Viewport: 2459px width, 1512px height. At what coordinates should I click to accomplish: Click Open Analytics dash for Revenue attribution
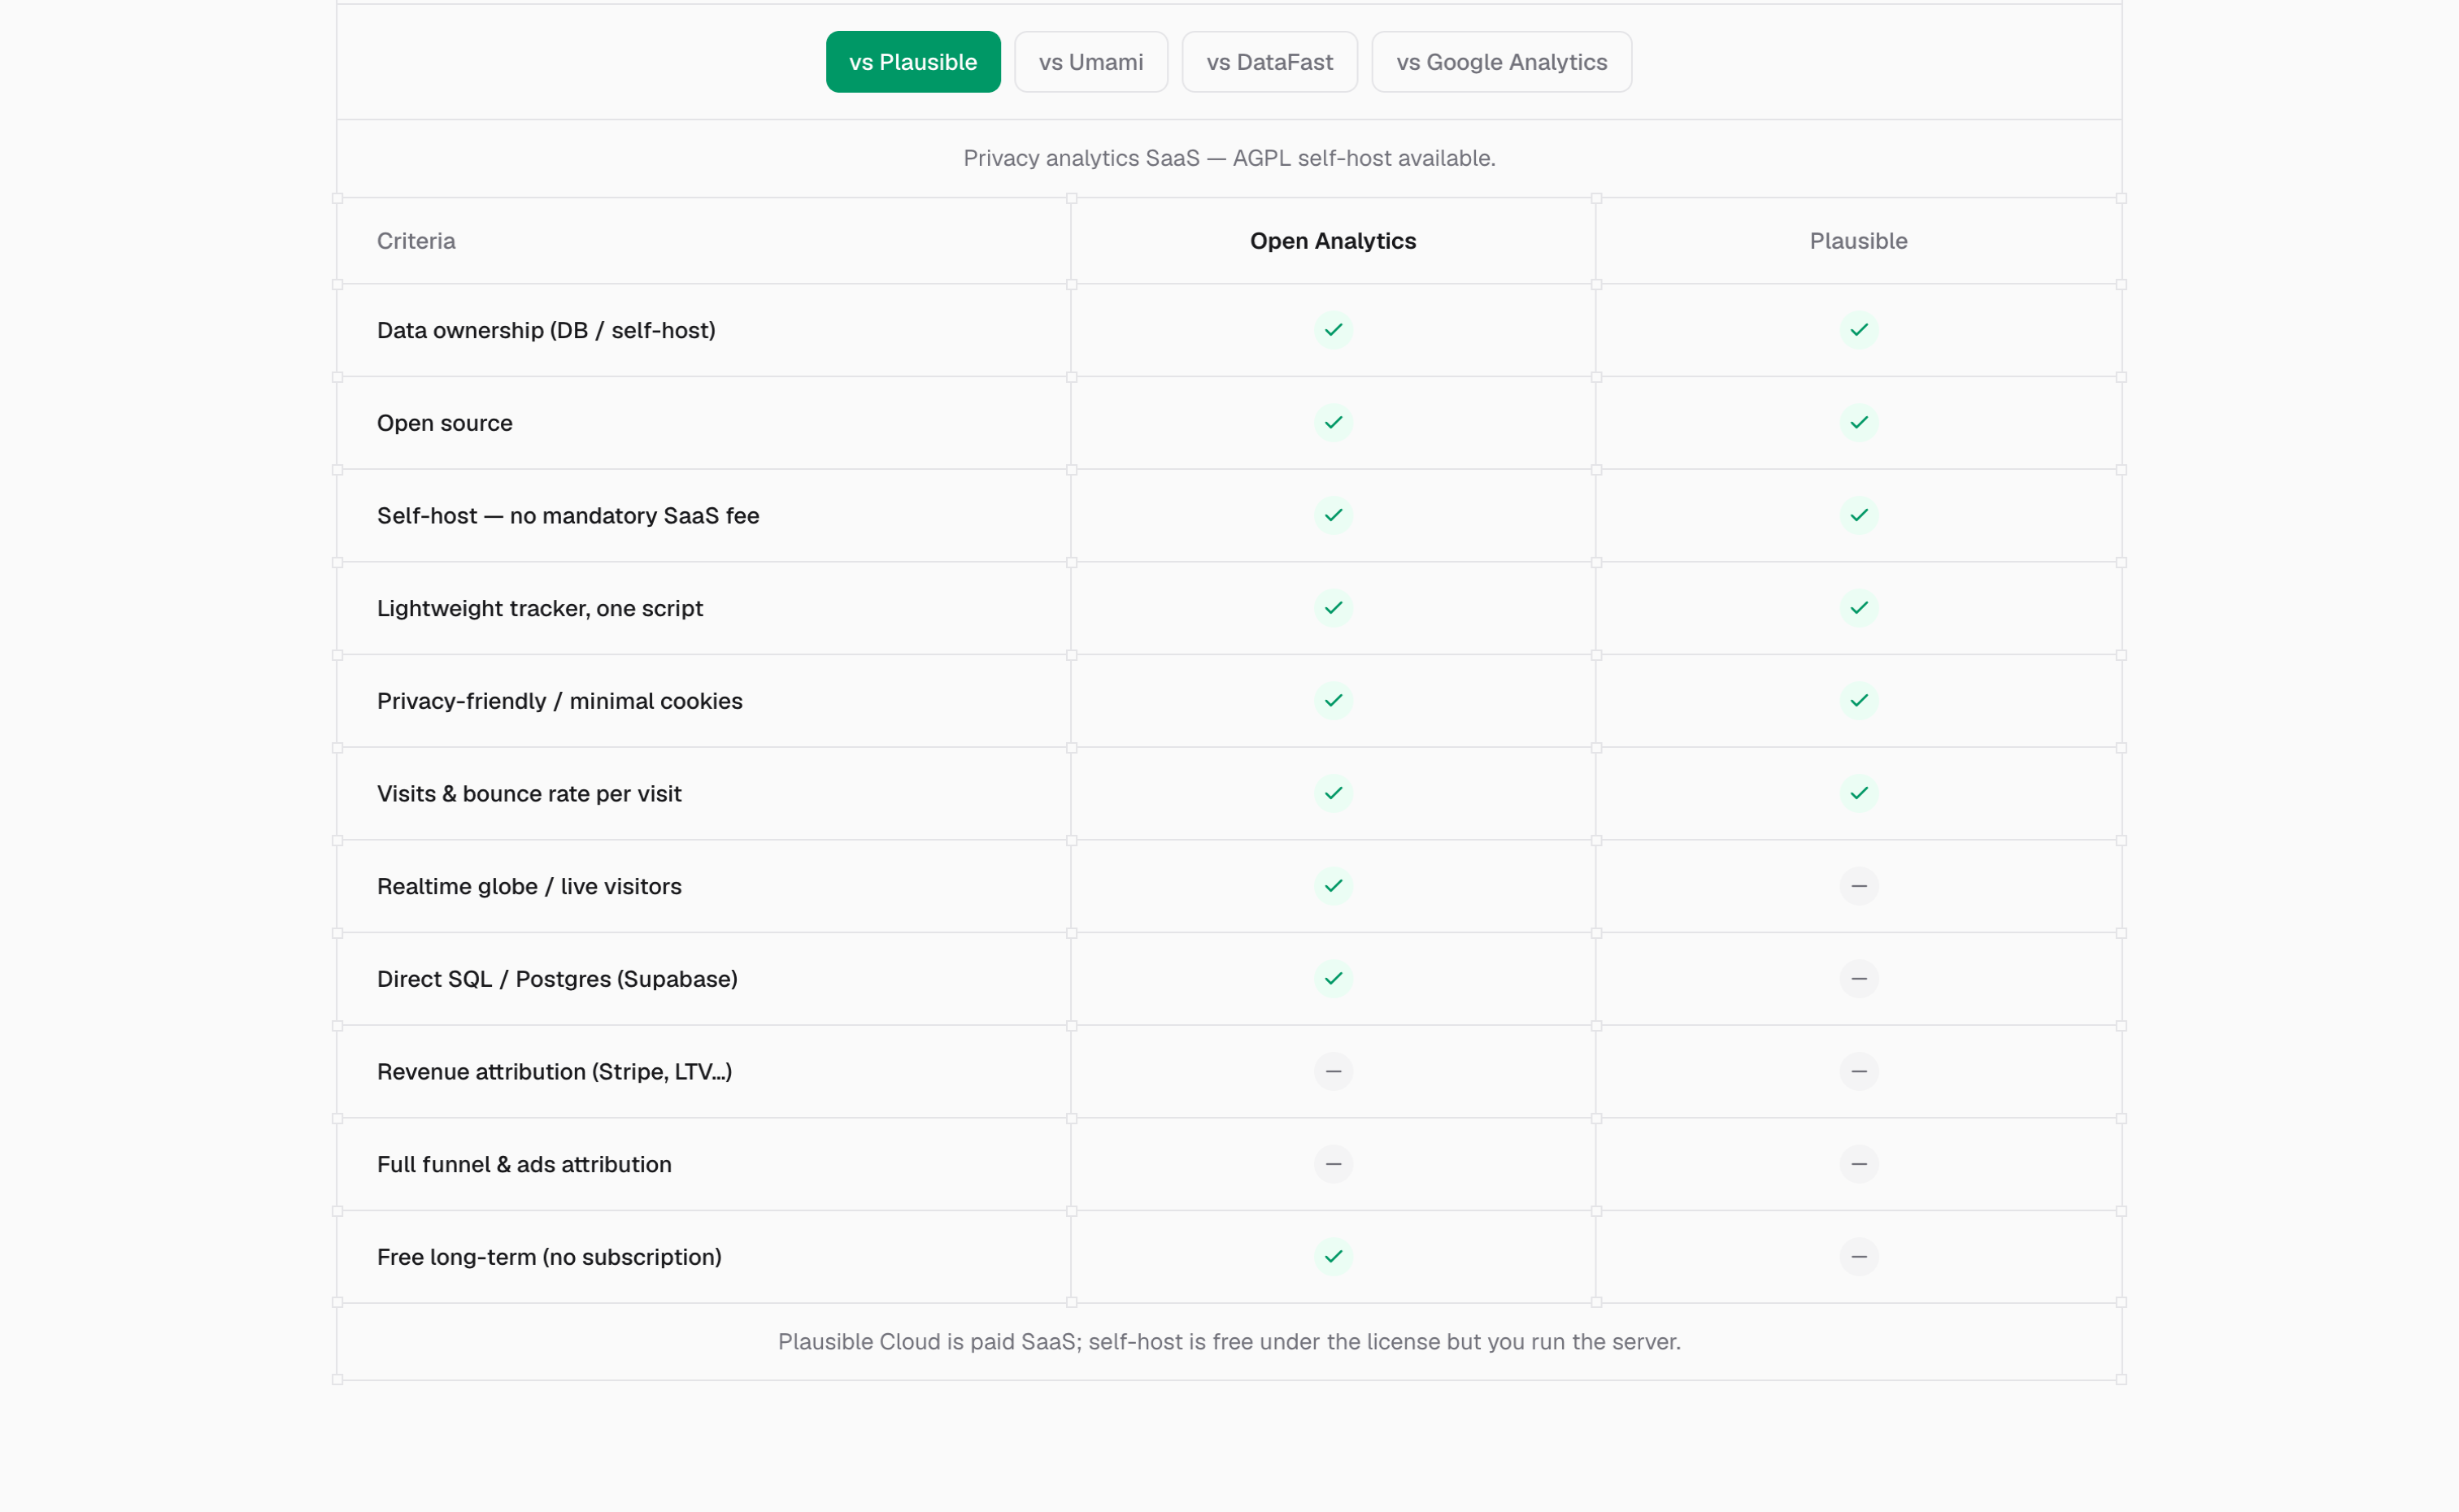(1333, 1072)
